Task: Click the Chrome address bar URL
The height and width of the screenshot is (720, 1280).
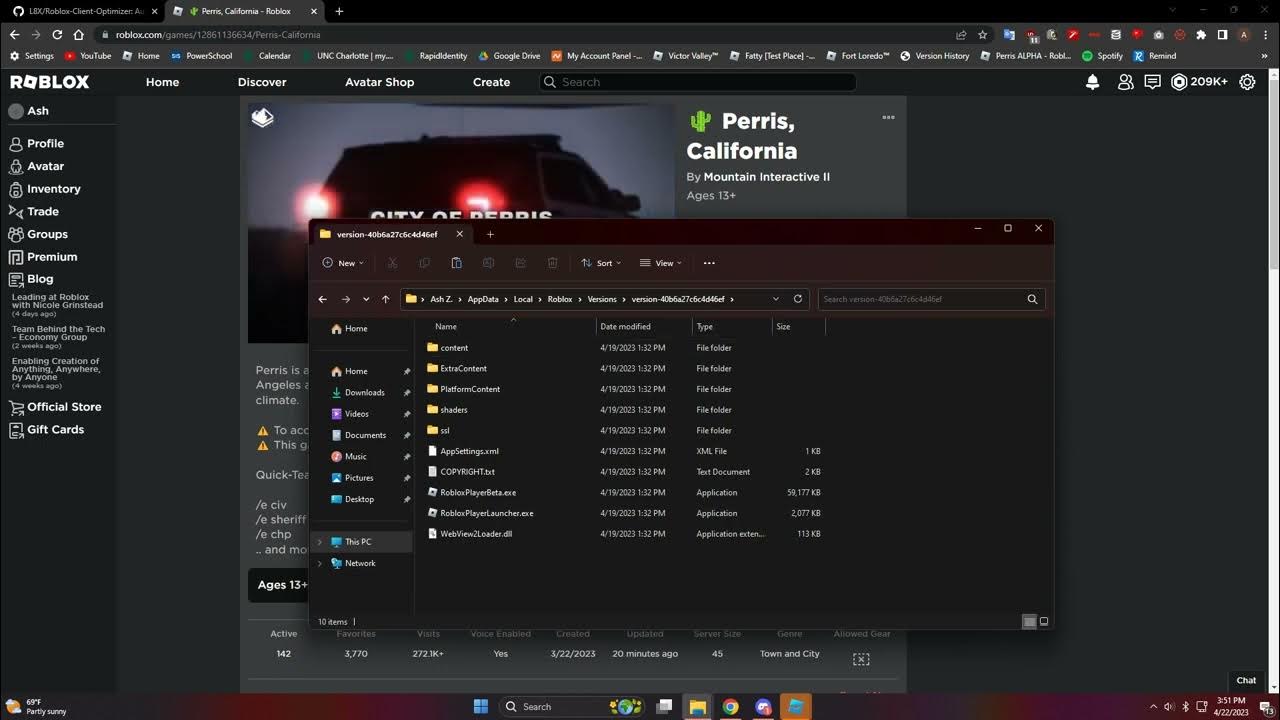Action: 218,35
